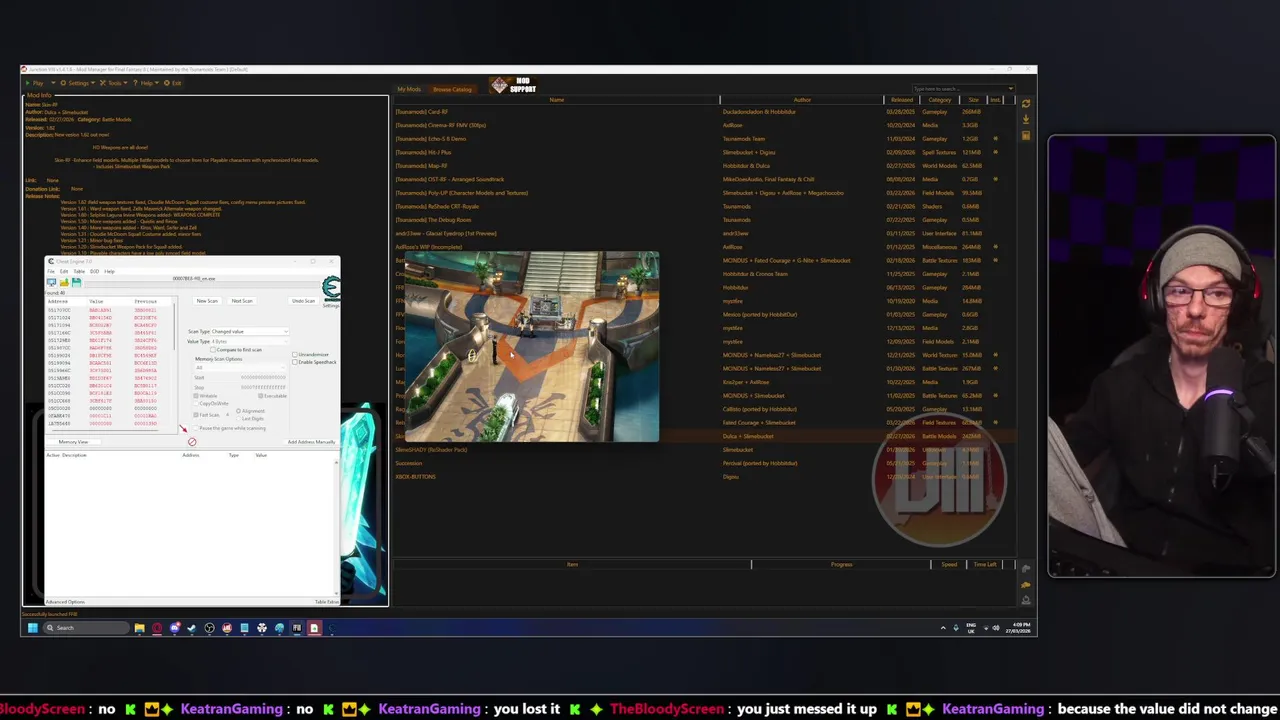Switch to Browse Catalog tab
The height and width of the screenshot is (720, 1280).
point(452,89)
